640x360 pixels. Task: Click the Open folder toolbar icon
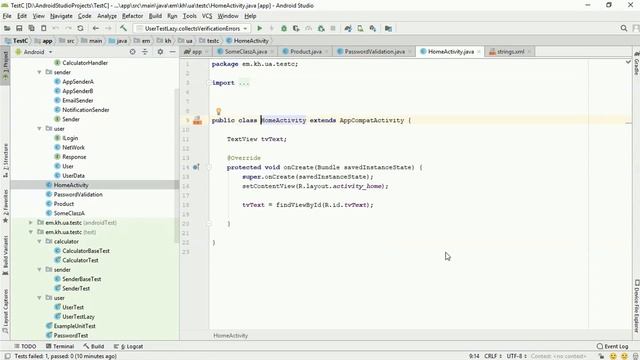coord(7,29)
